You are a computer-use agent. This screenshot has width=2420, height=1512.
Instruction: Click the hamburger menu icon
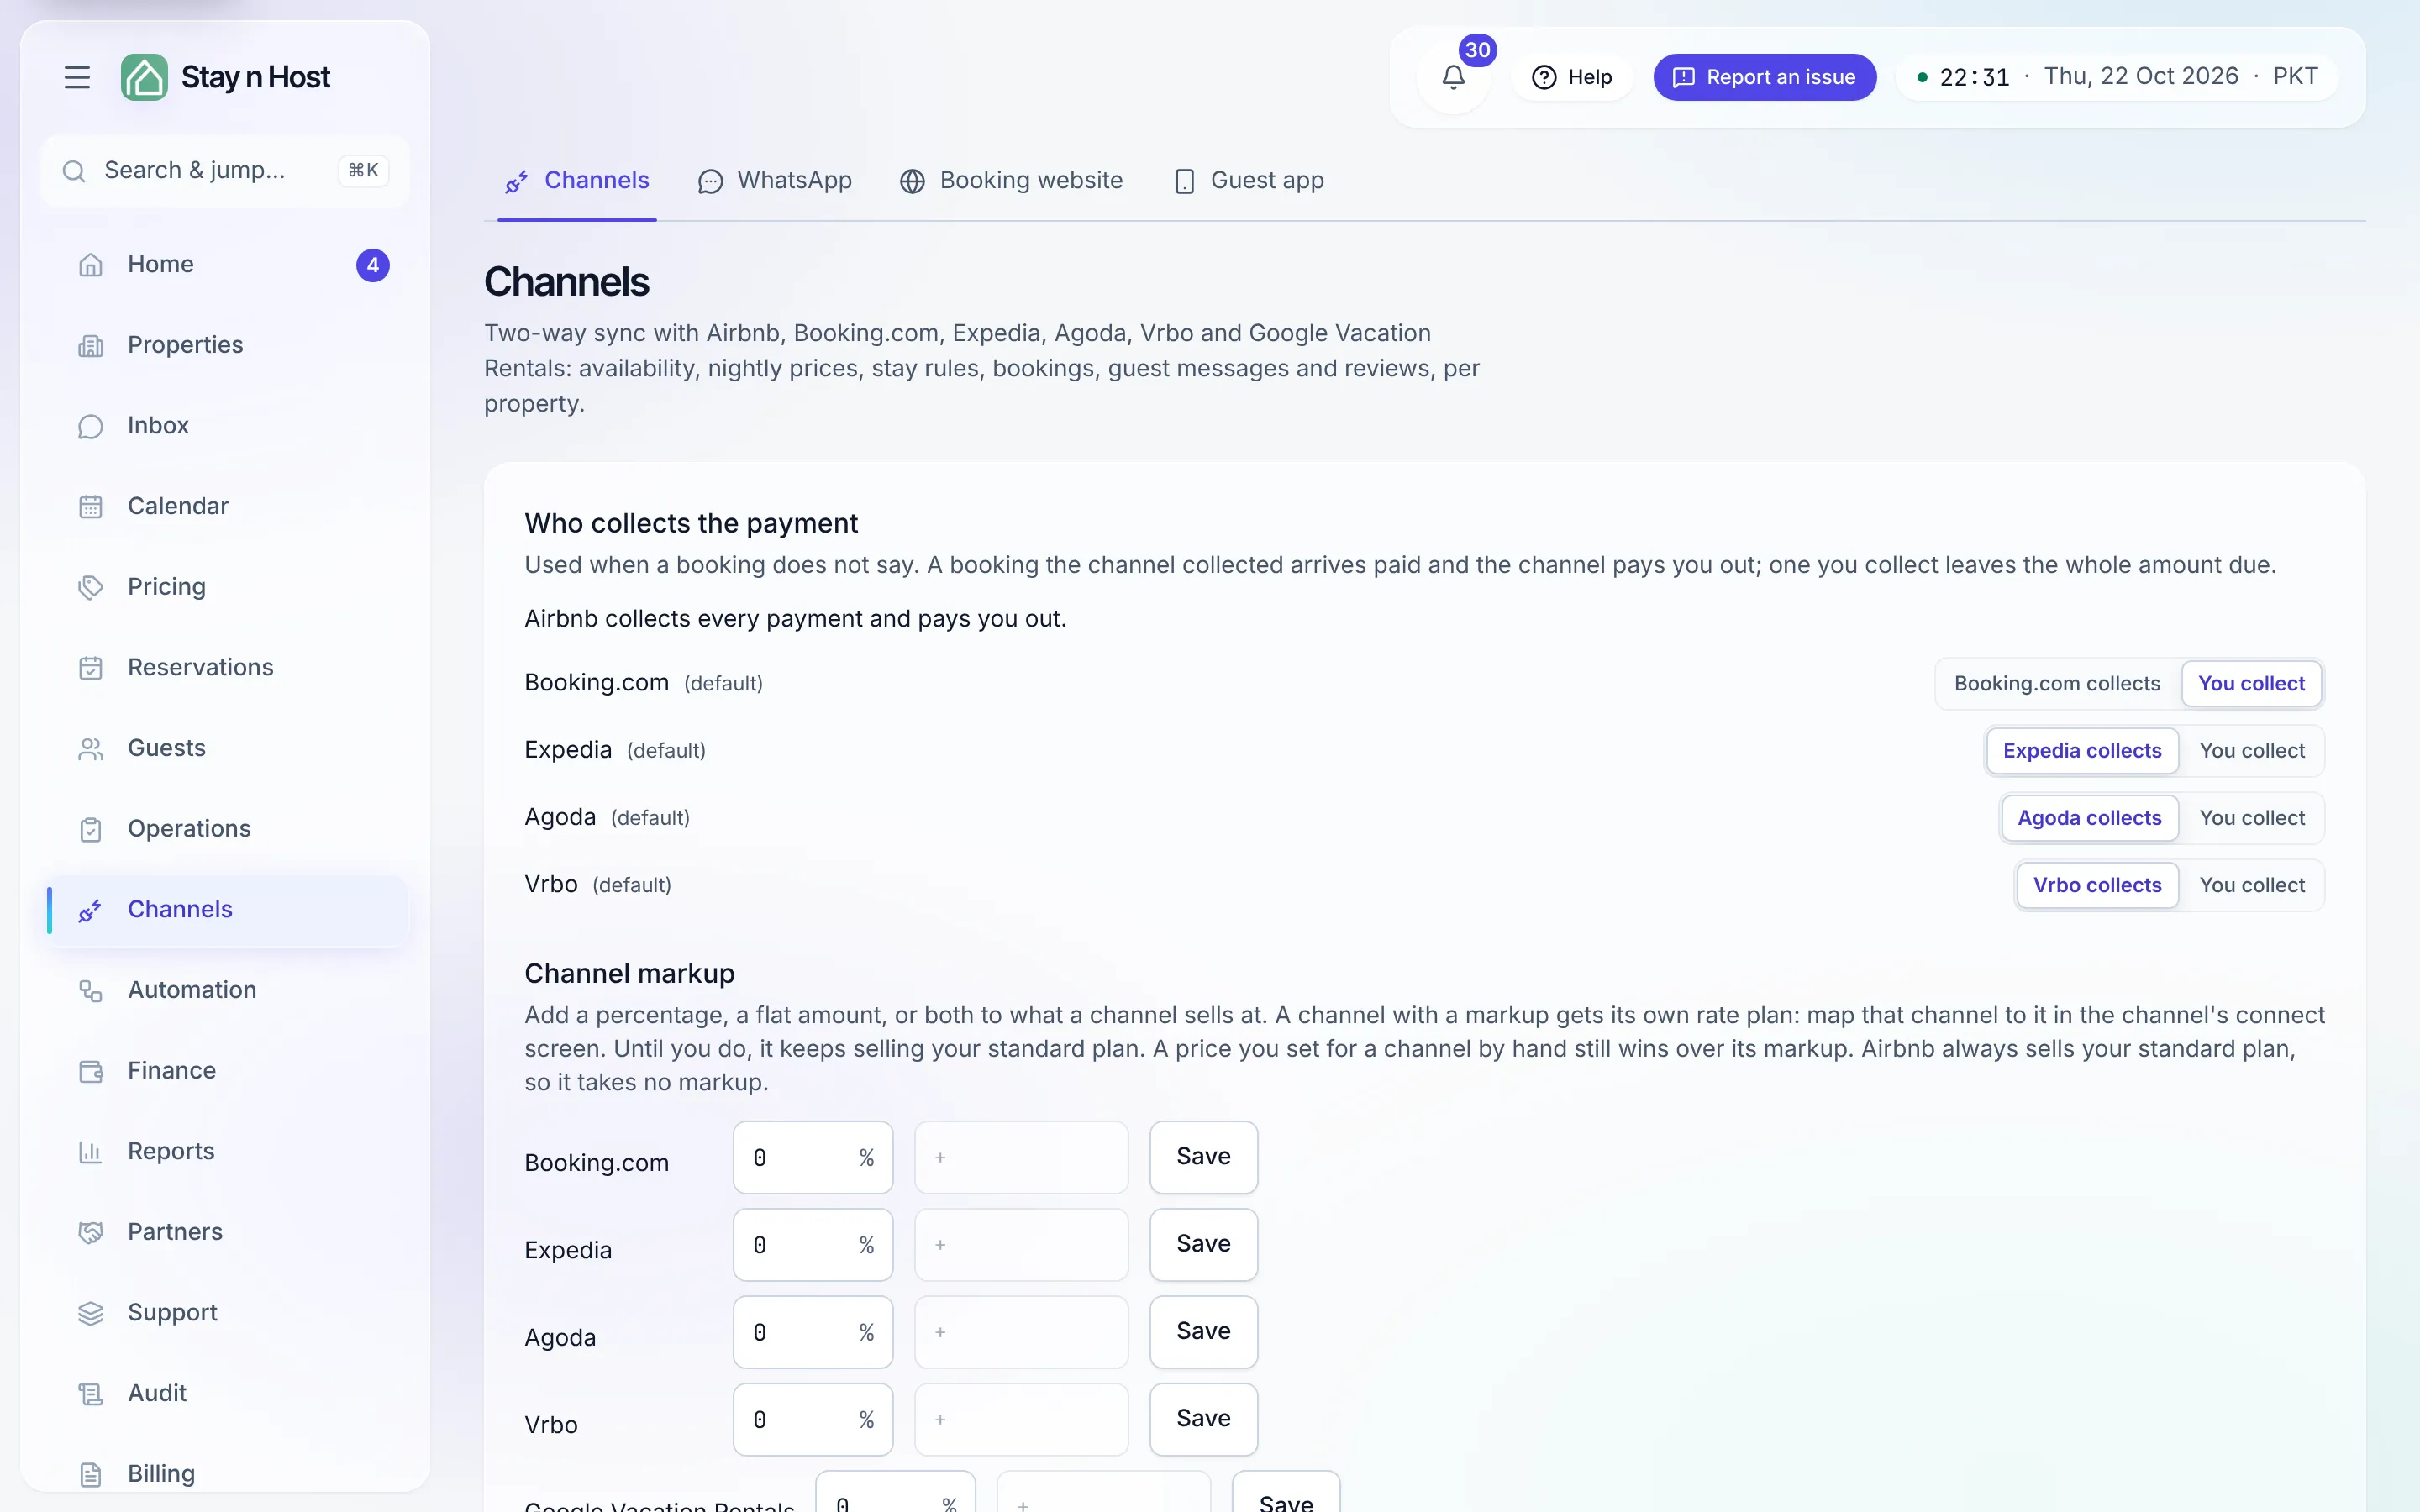77,77
